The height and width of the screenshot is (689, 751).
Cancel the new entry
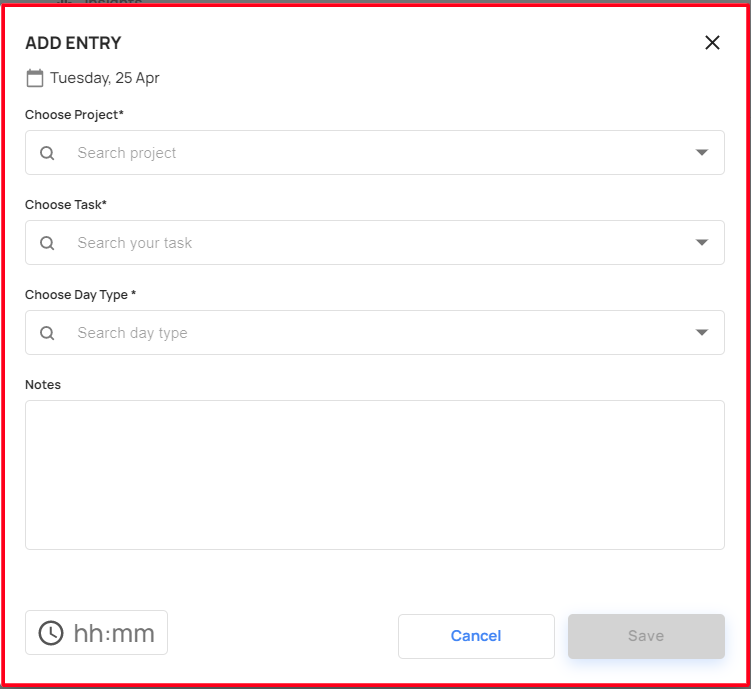476,636
